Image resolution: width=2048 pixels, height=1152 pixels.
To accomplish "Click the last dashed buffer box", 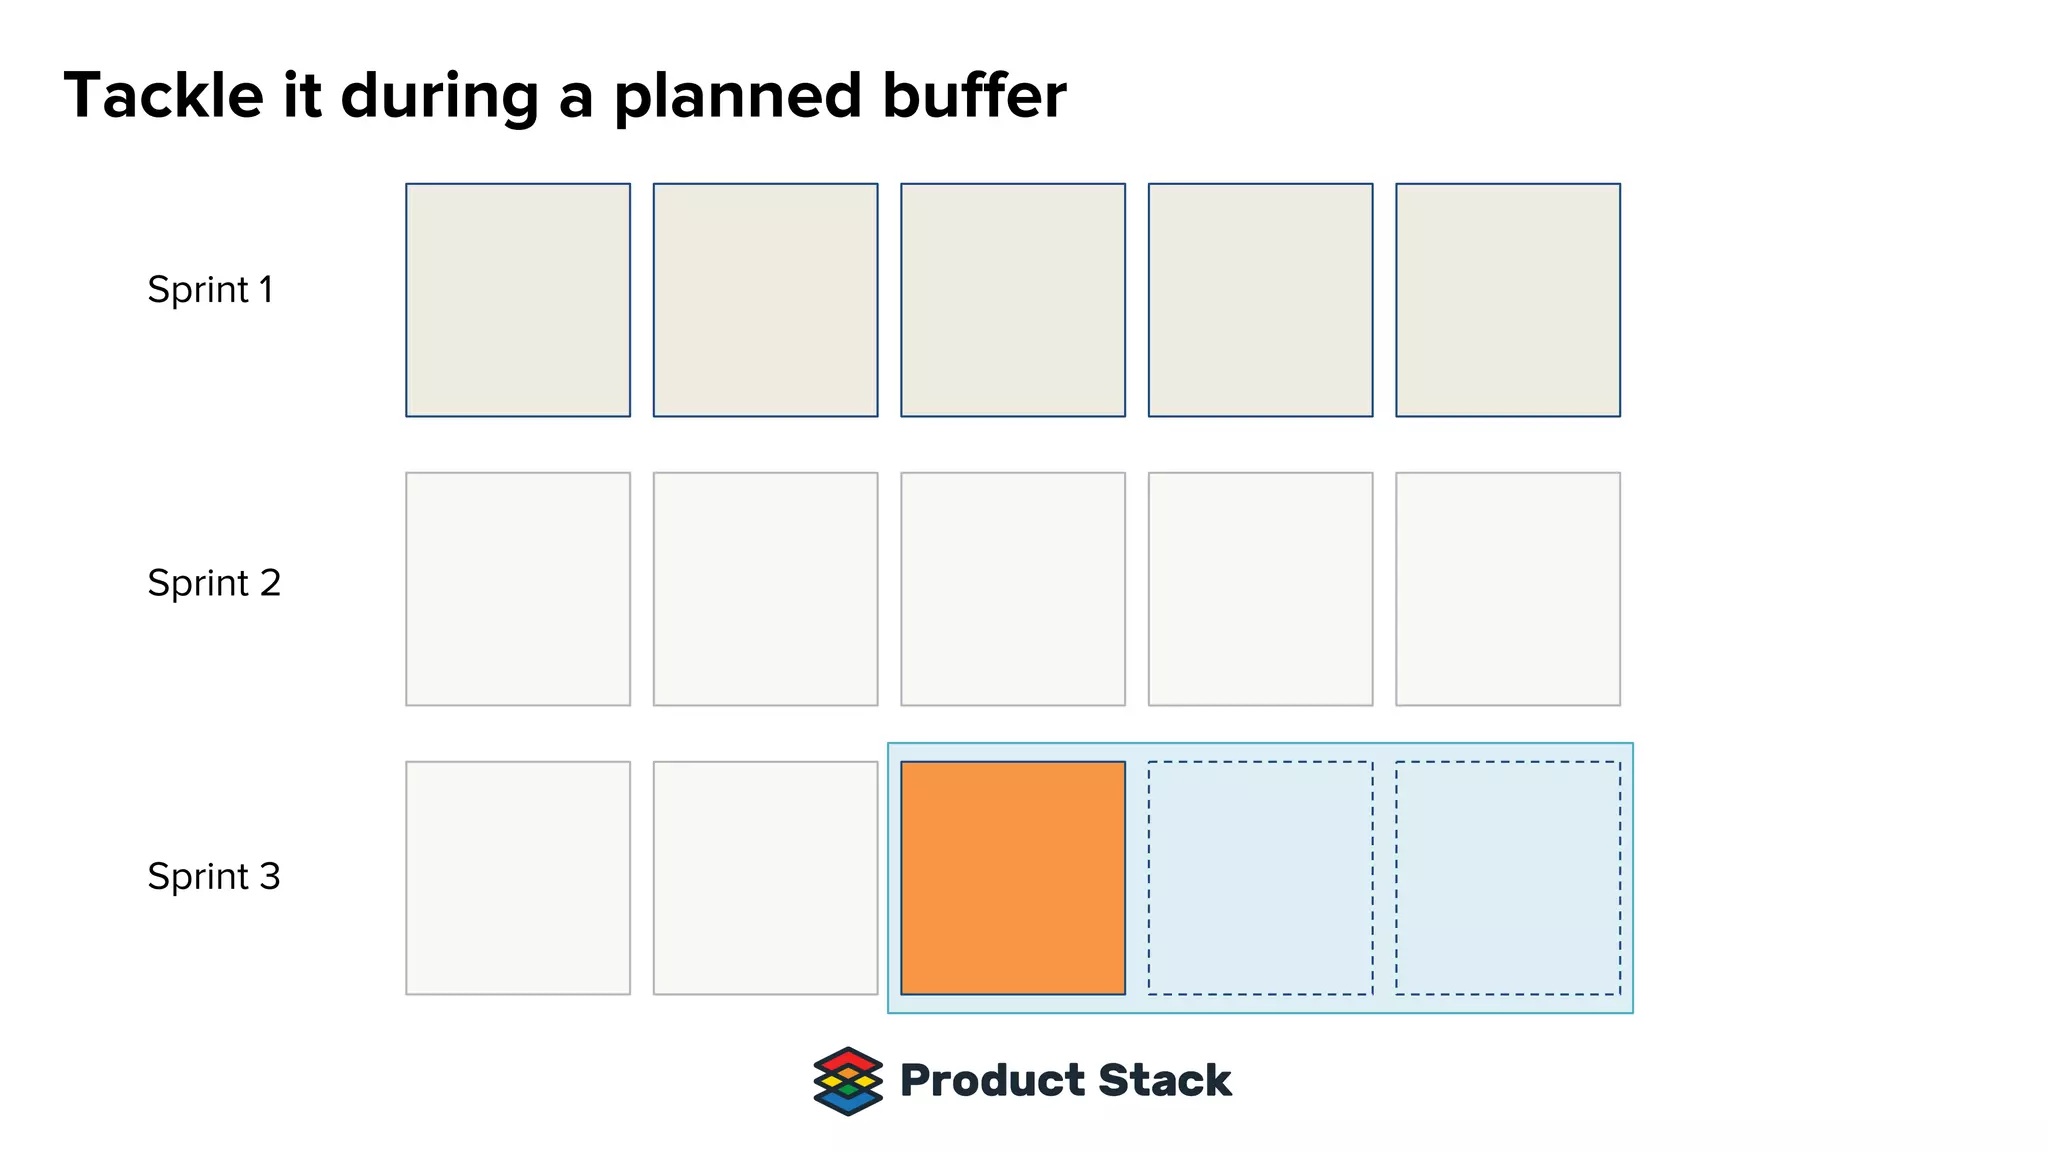I will click(1507, 878).
